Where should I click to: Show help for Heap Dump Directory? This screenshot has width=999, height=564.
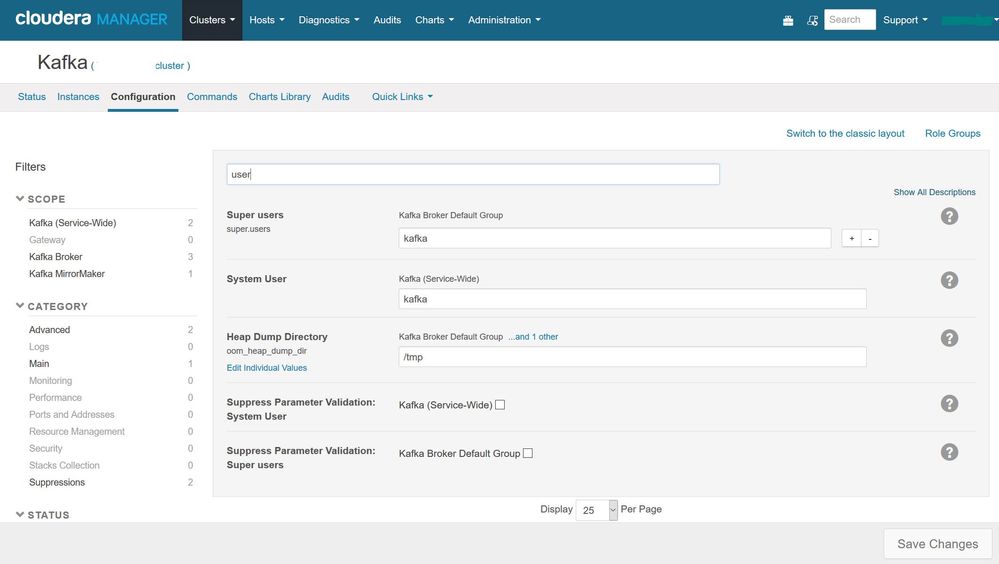click(x=949, y=338)
